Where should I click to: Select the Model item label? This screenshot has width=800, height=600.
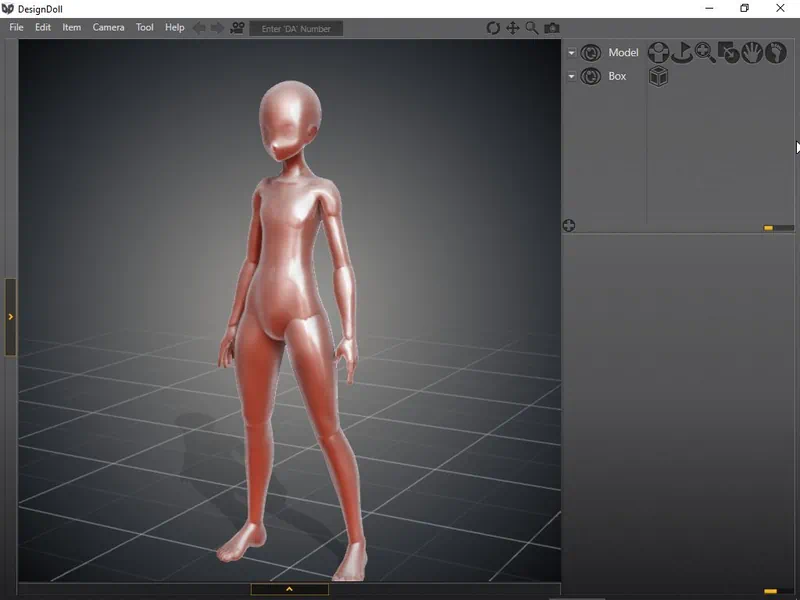click(x=623, y=53)
